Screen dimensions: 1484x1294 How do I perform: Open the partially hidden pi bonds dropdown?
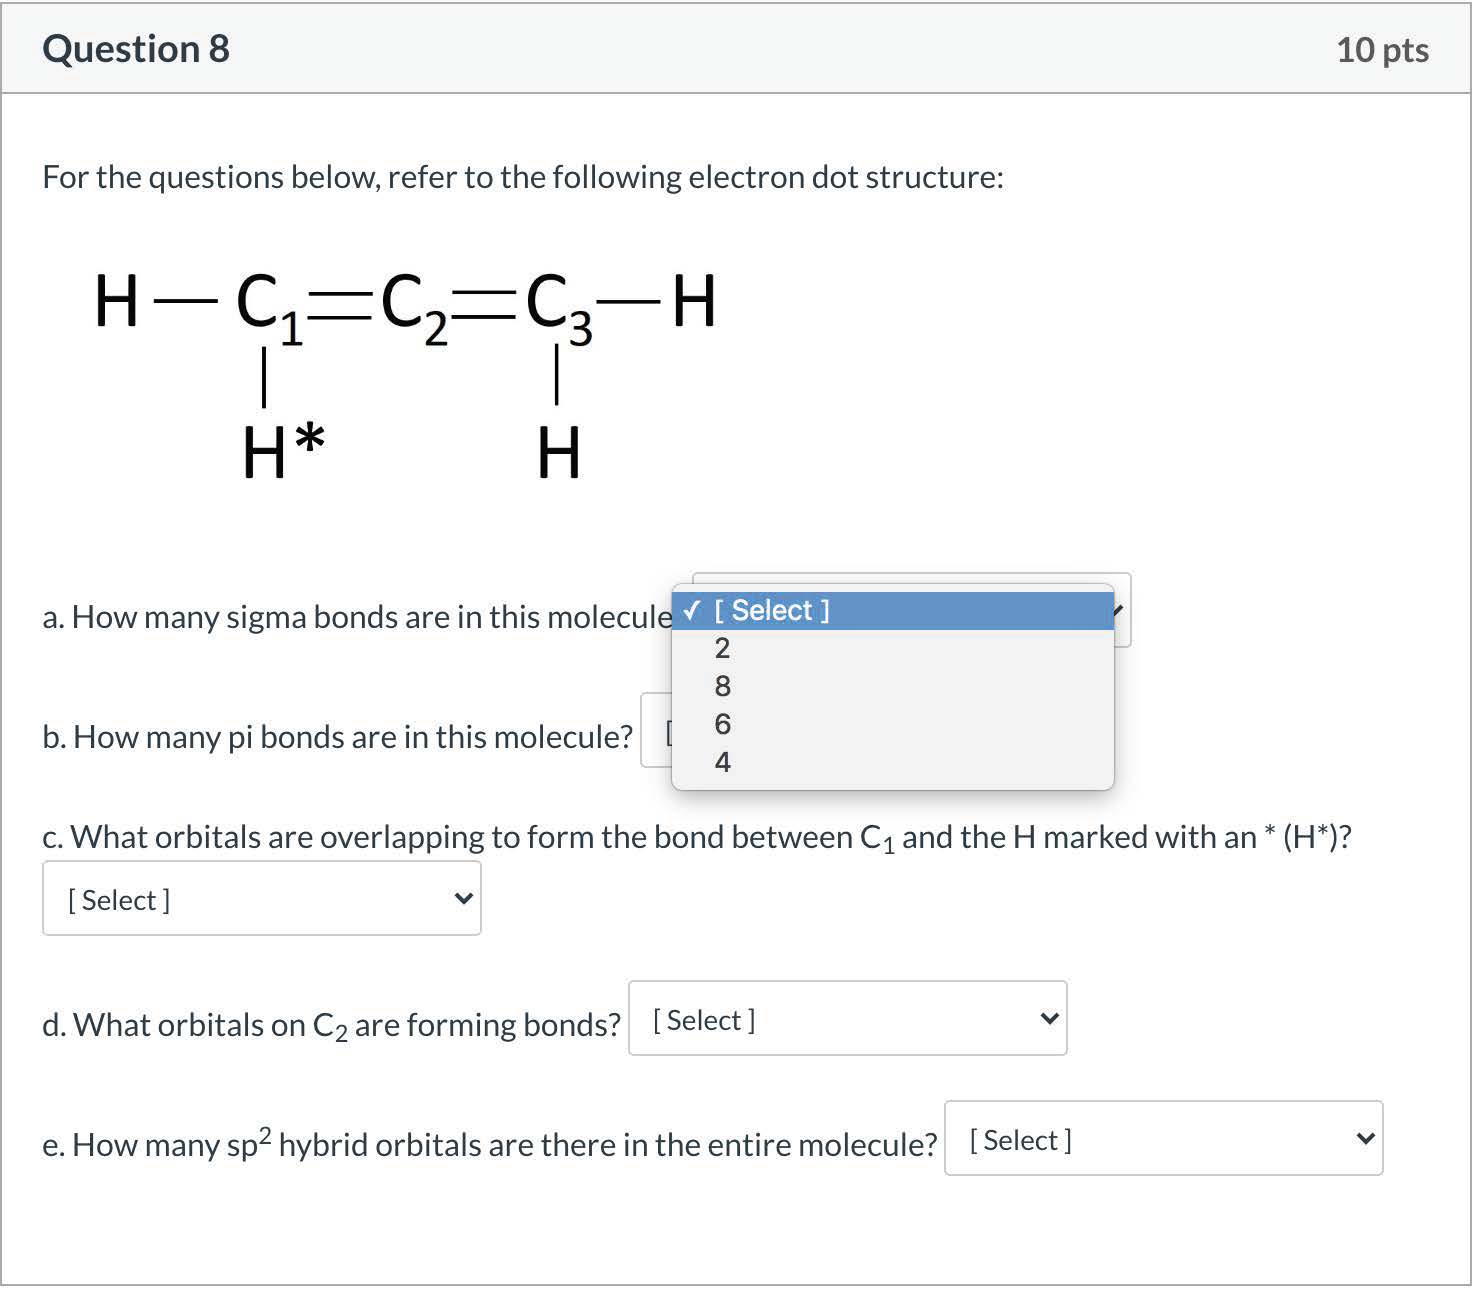tap(656, 732)
